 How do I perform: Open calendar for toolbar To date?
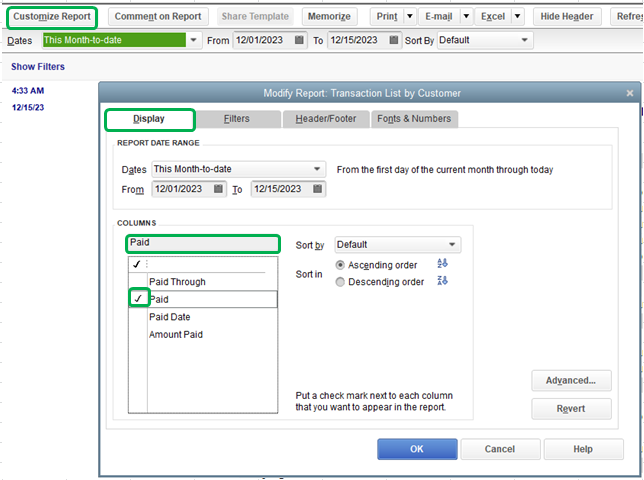point(393,40)
